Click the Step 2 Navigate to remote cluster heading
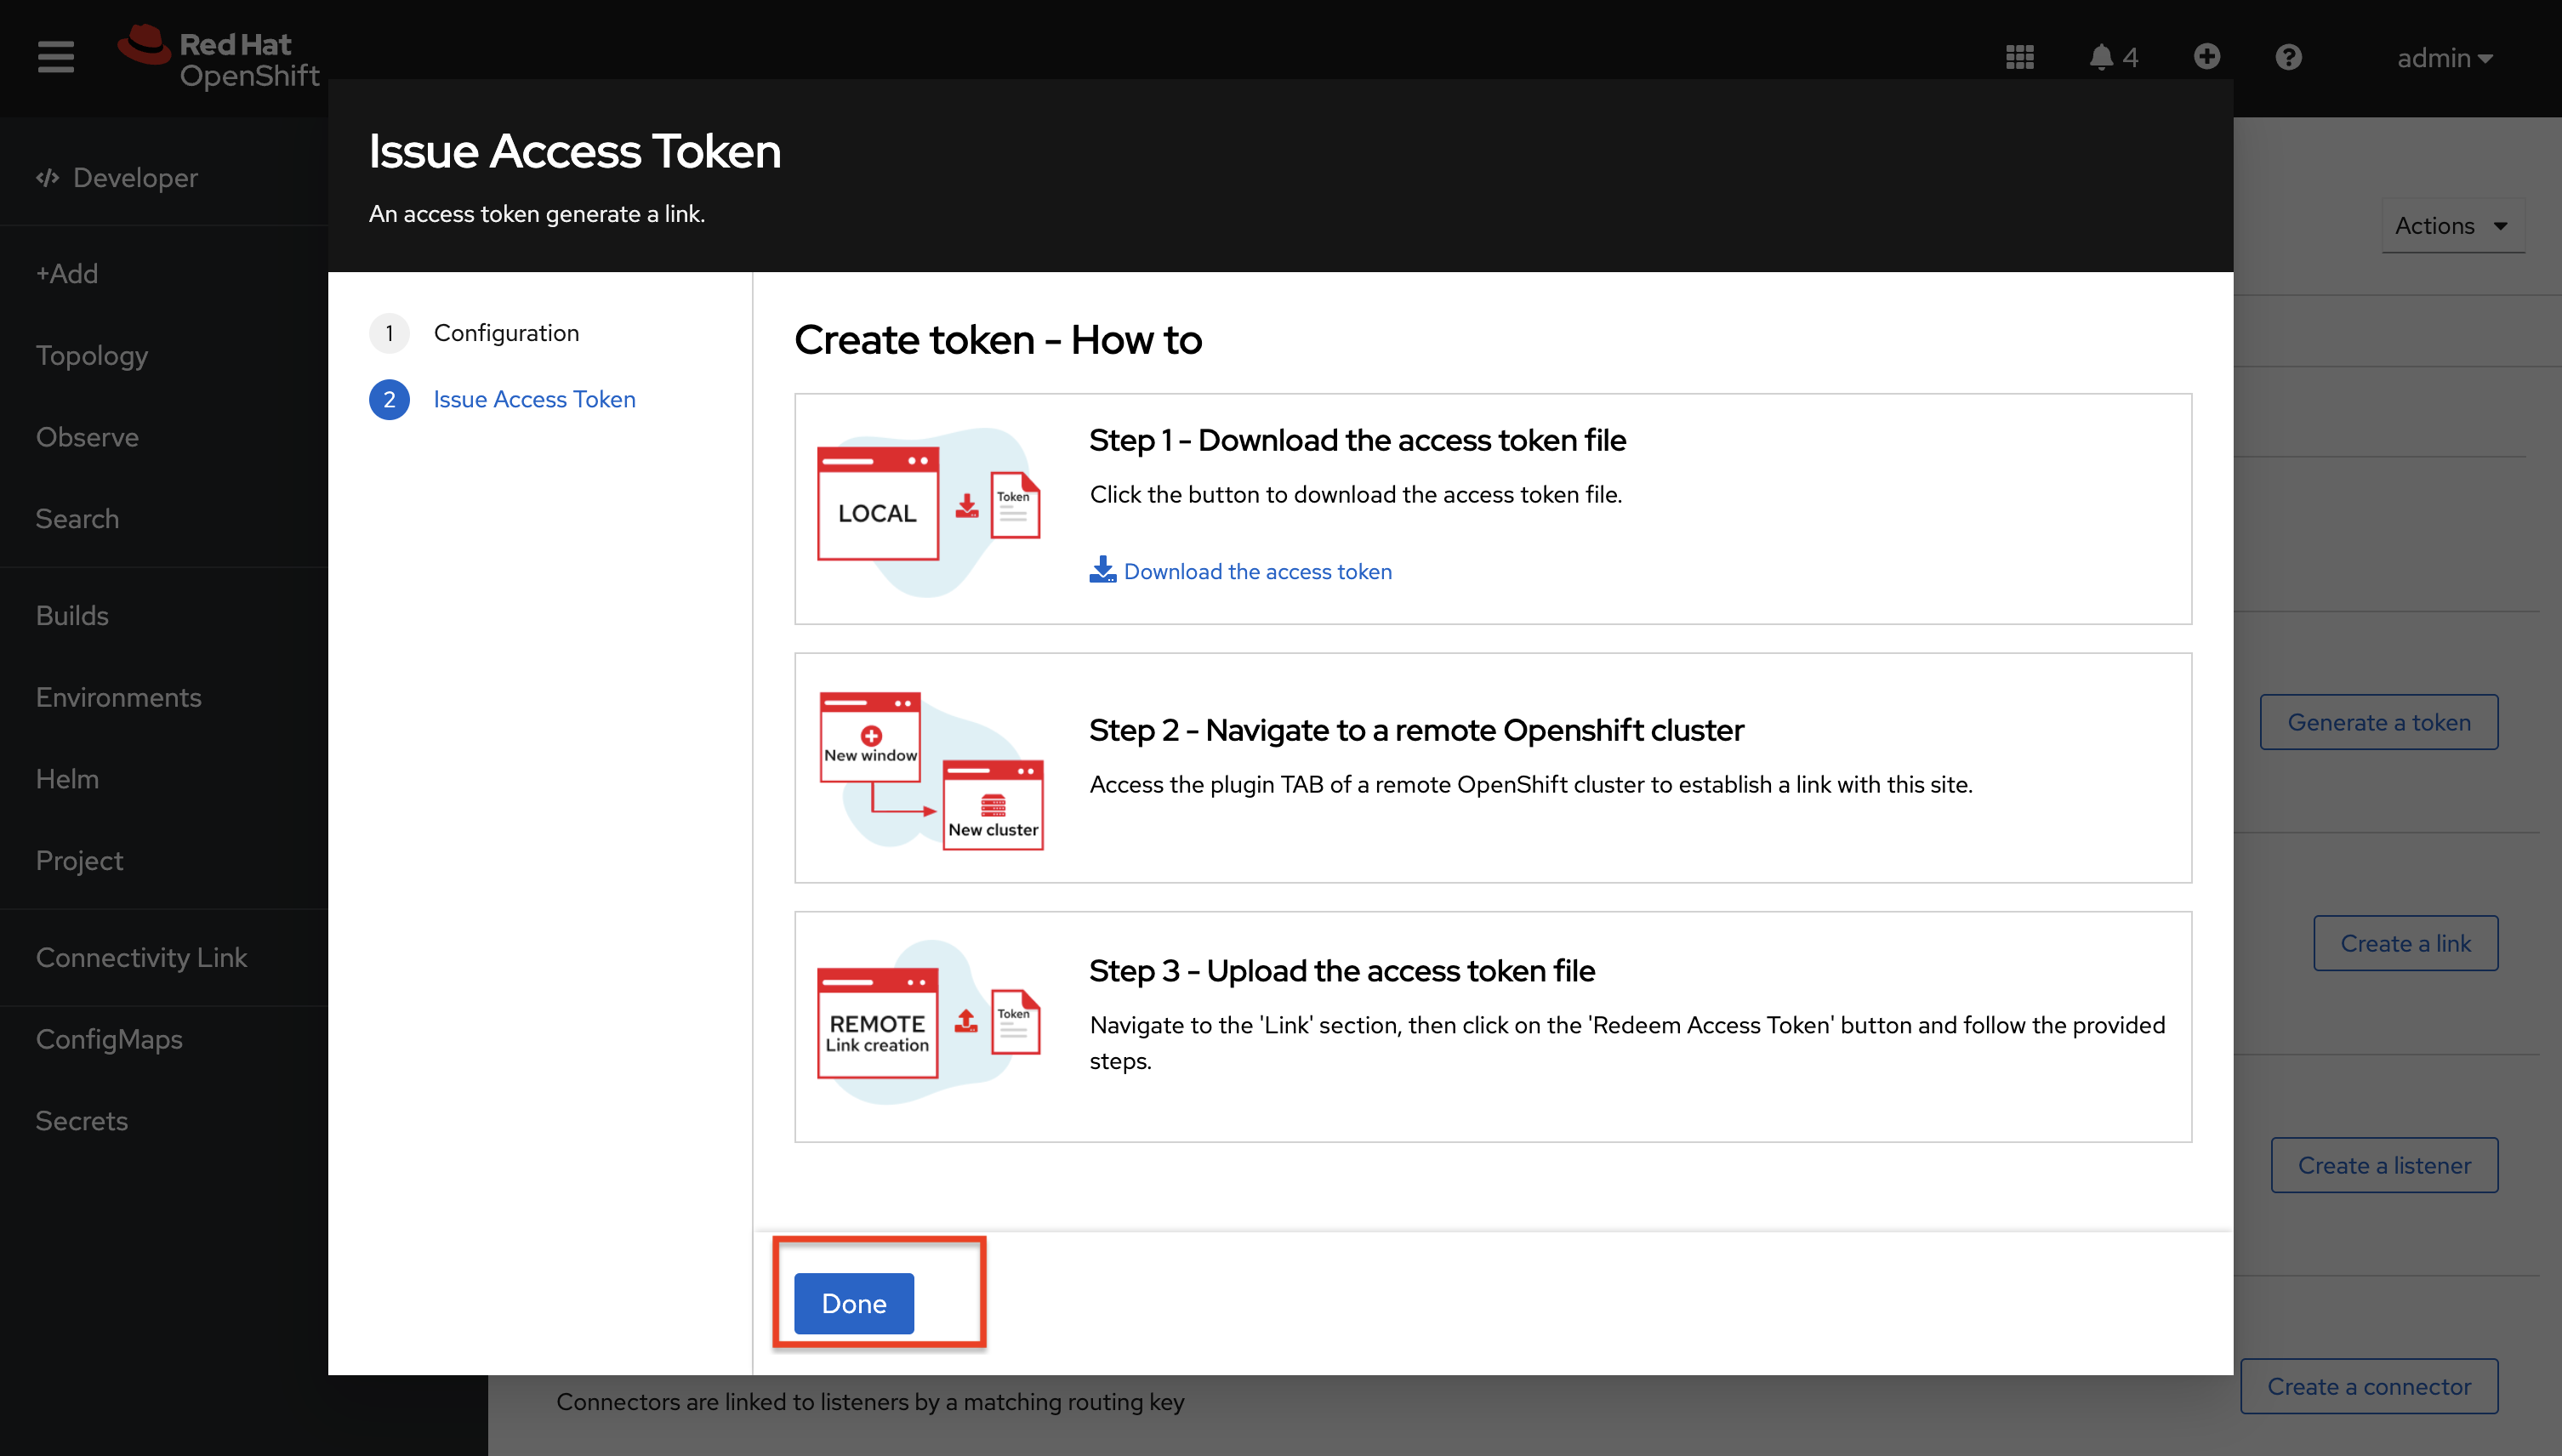 click(x=1416, y=730)
